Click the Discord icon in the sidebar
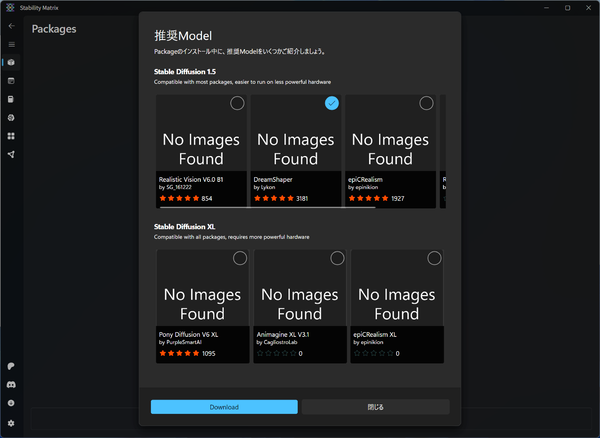The image size is (600, 438). click(11, 384)
